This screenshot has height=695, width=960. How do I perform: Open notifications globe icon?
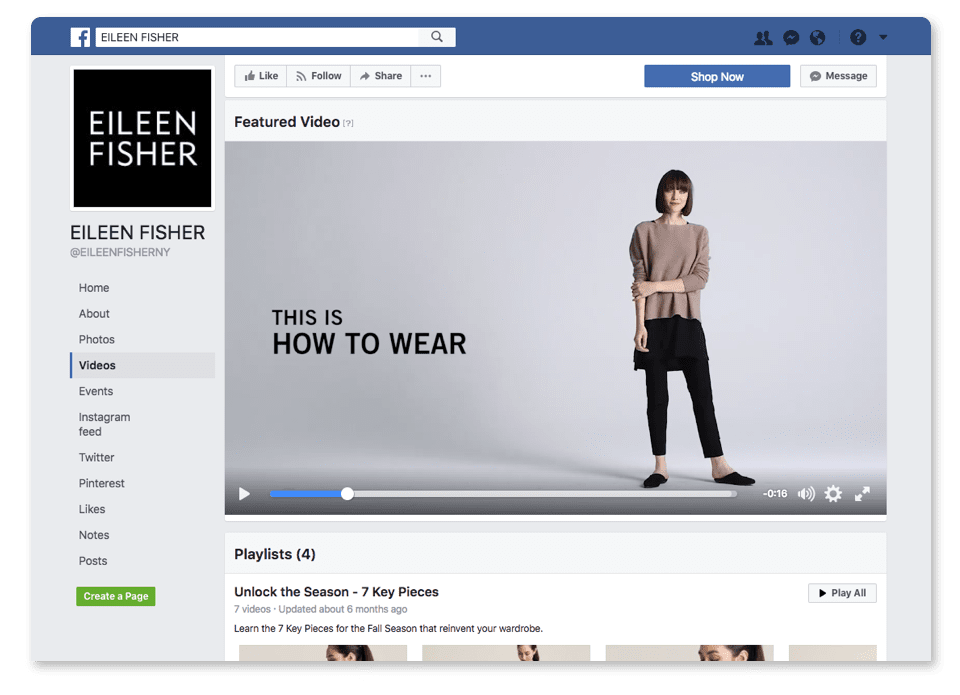tap(817, 38)
